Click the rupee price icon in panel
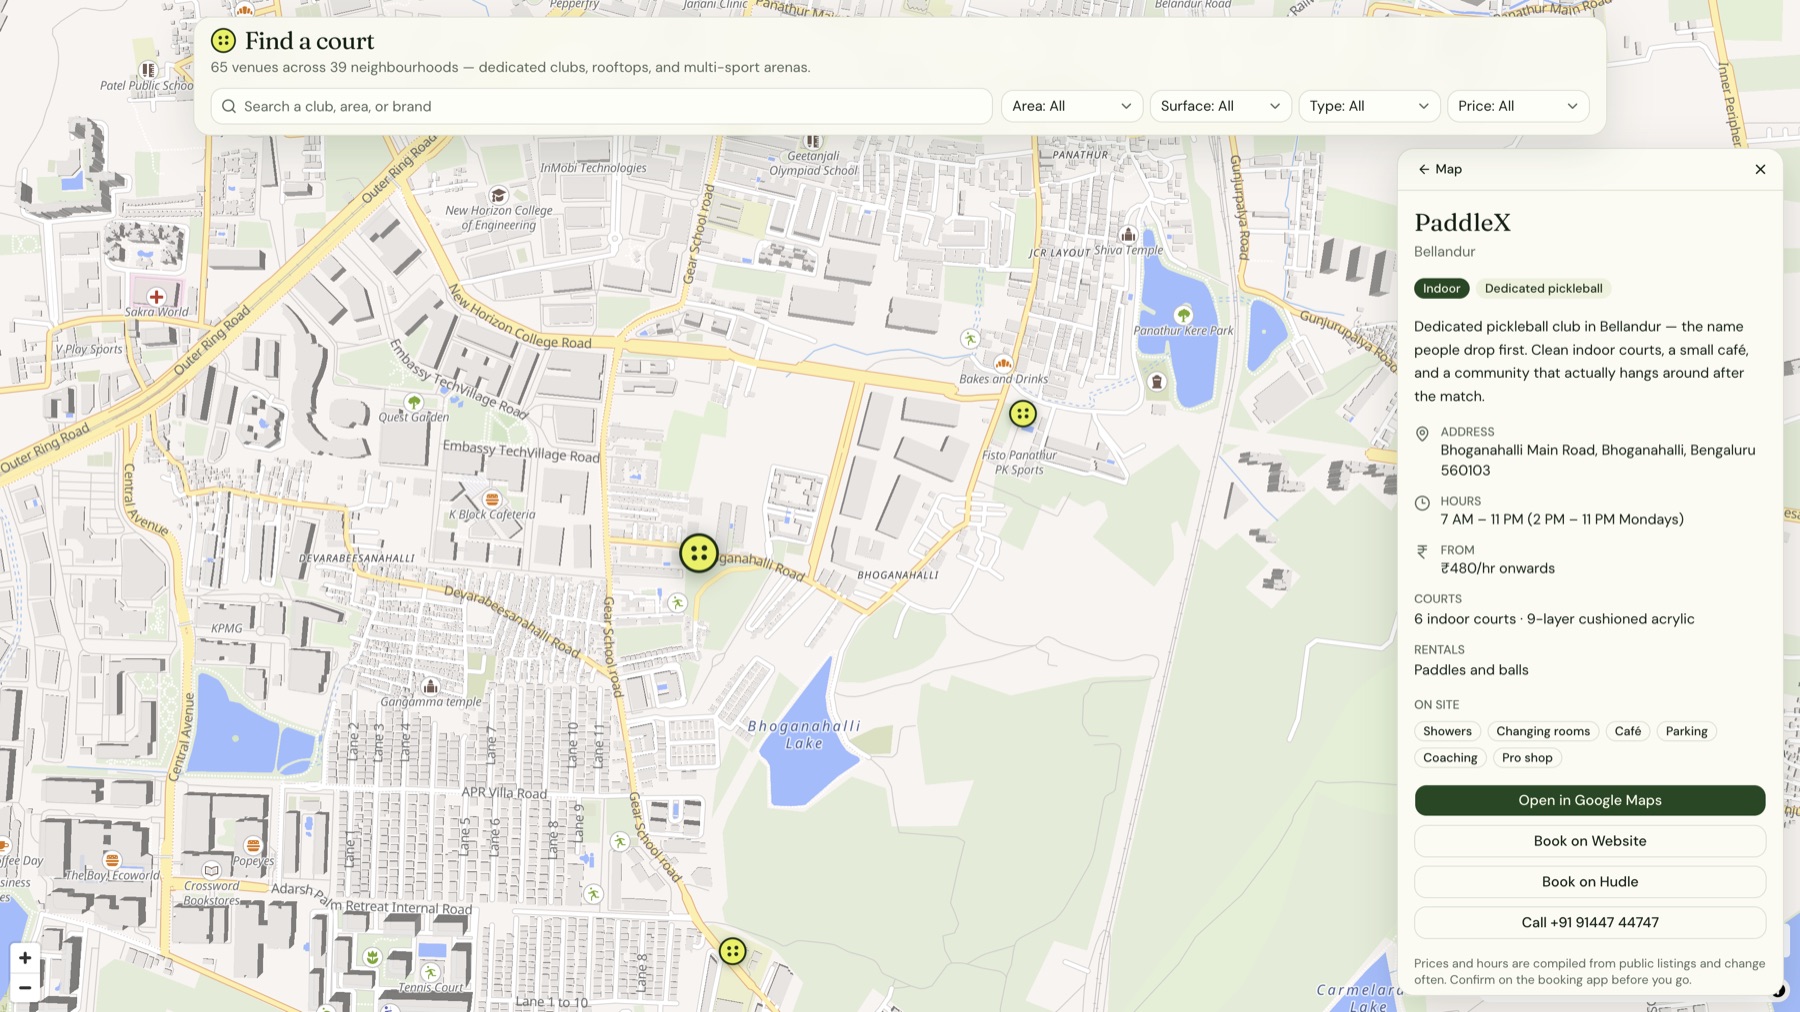The height and width of the screenshot is (1012, 1800). coord(1422,551)
